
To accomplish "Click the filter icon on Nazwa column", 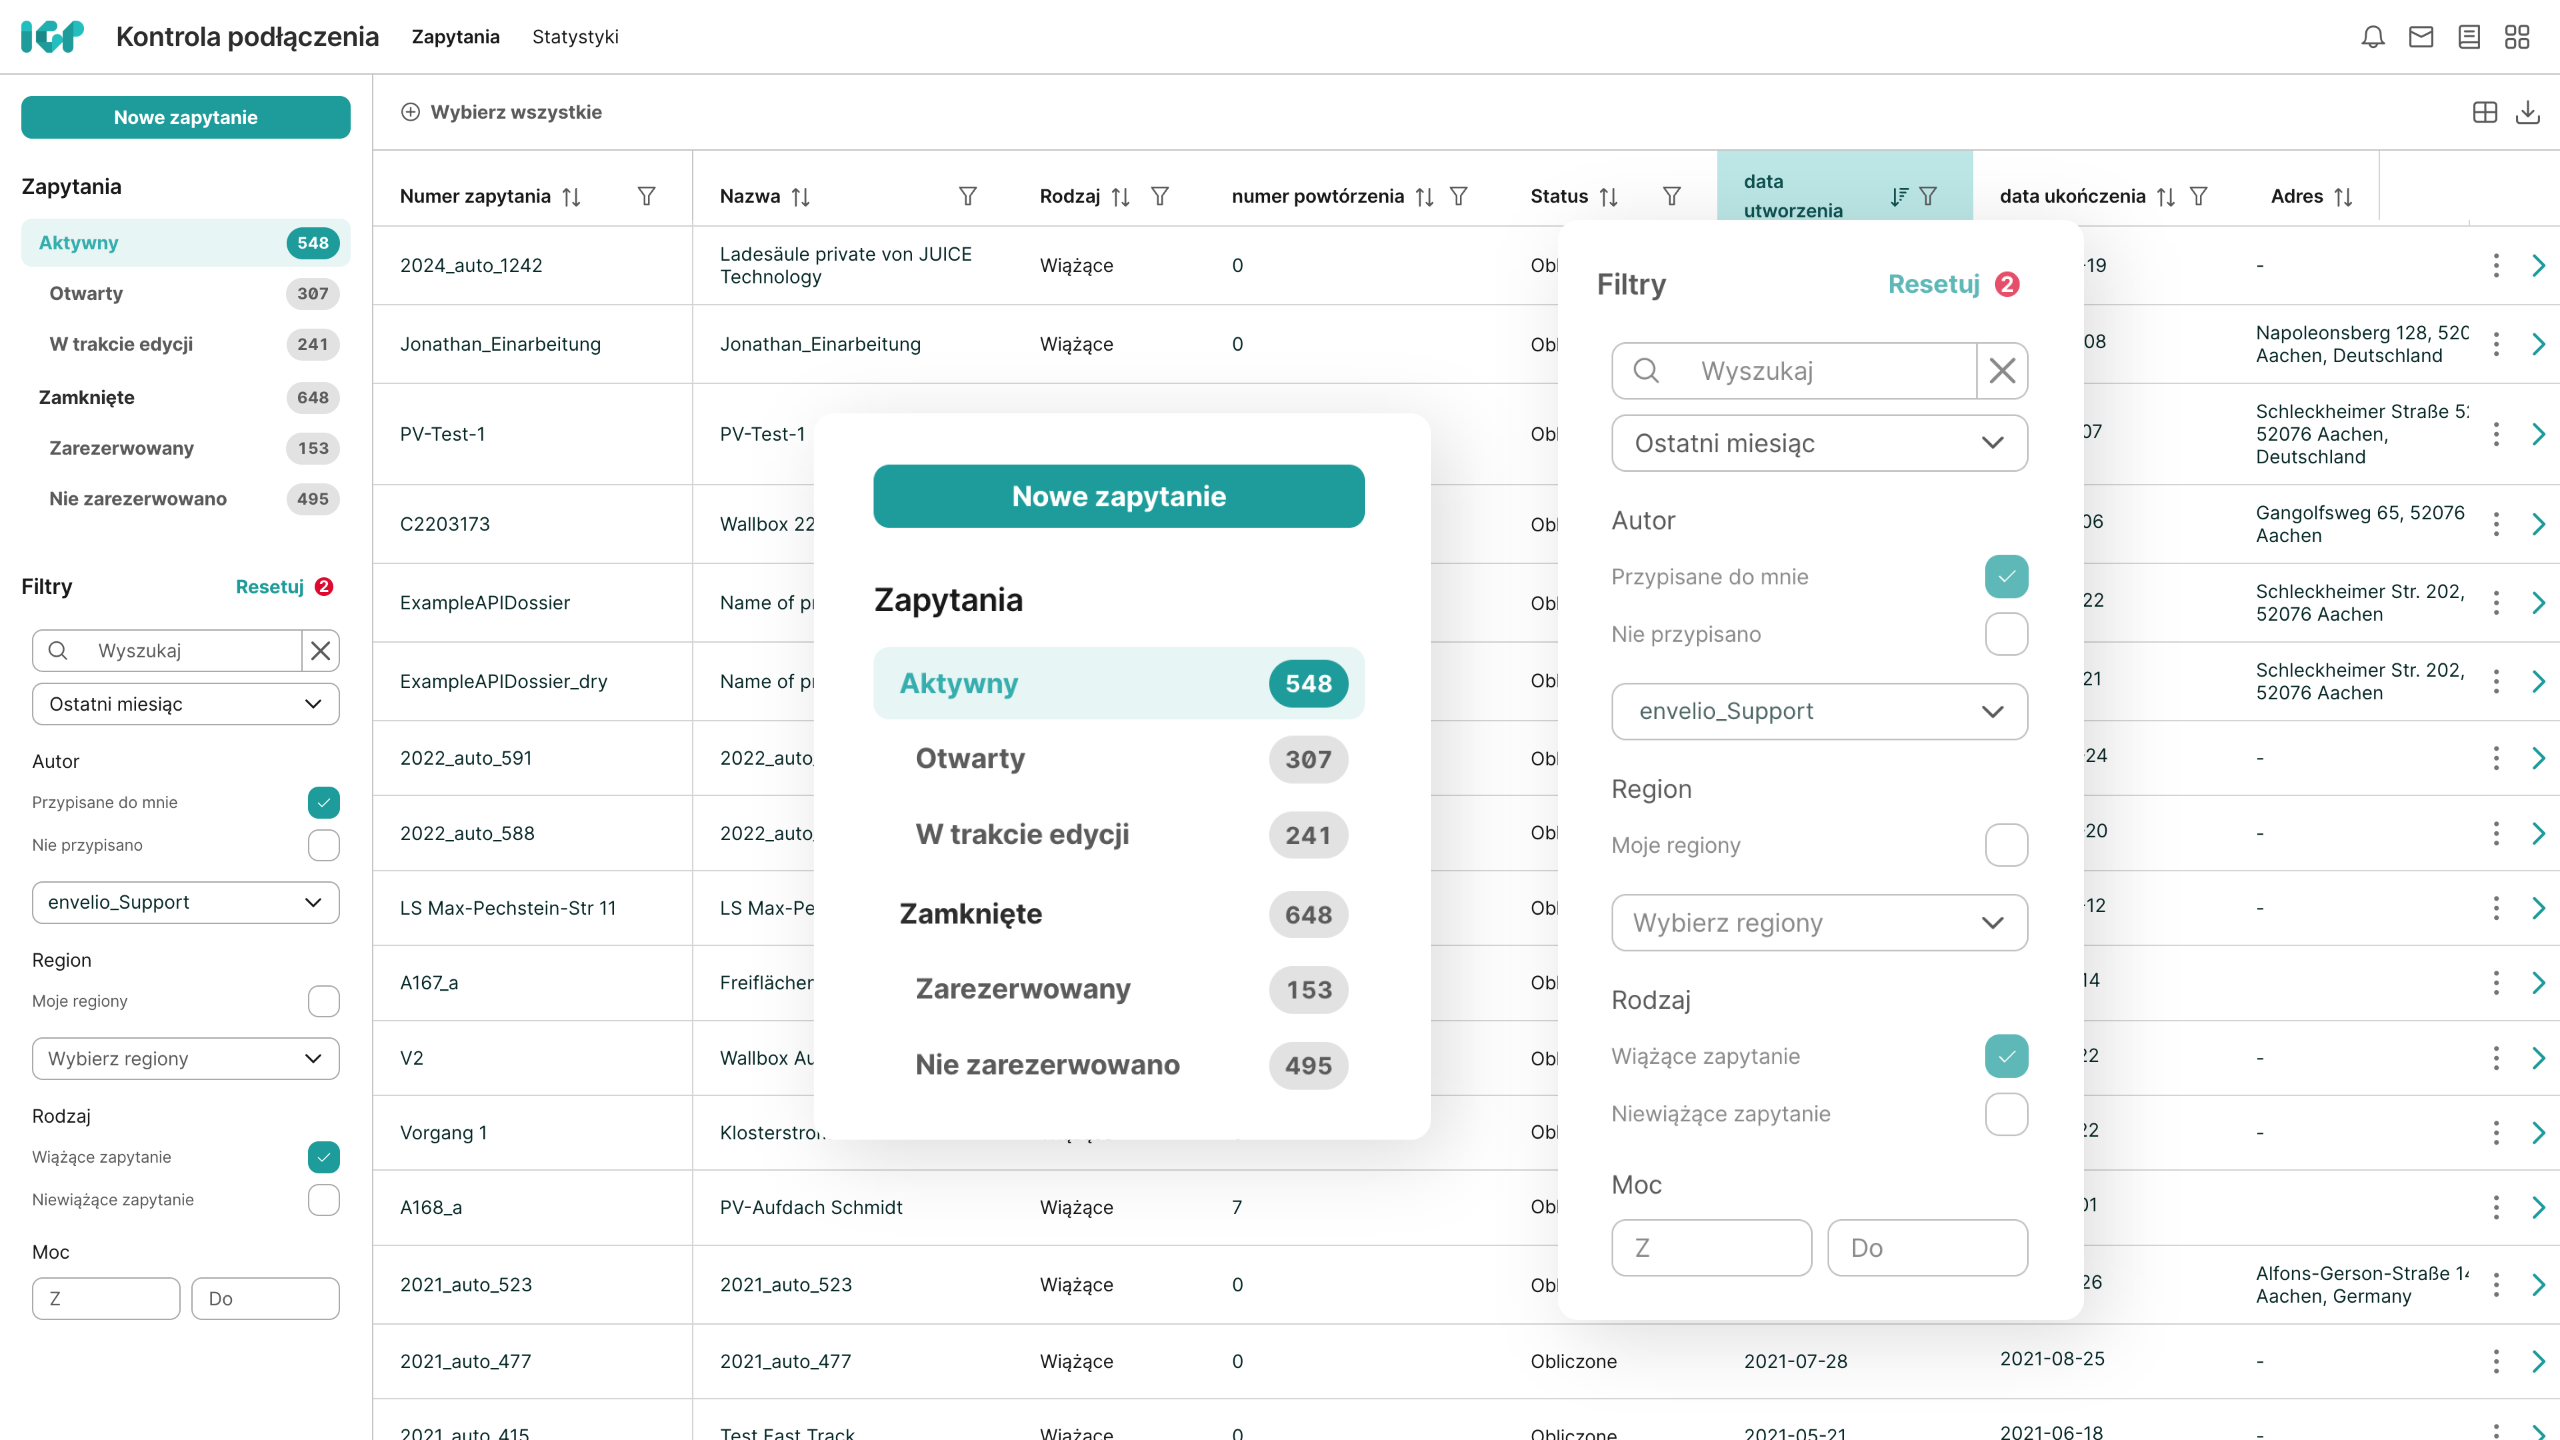I will pyautogui.click(x=967, y=196).
